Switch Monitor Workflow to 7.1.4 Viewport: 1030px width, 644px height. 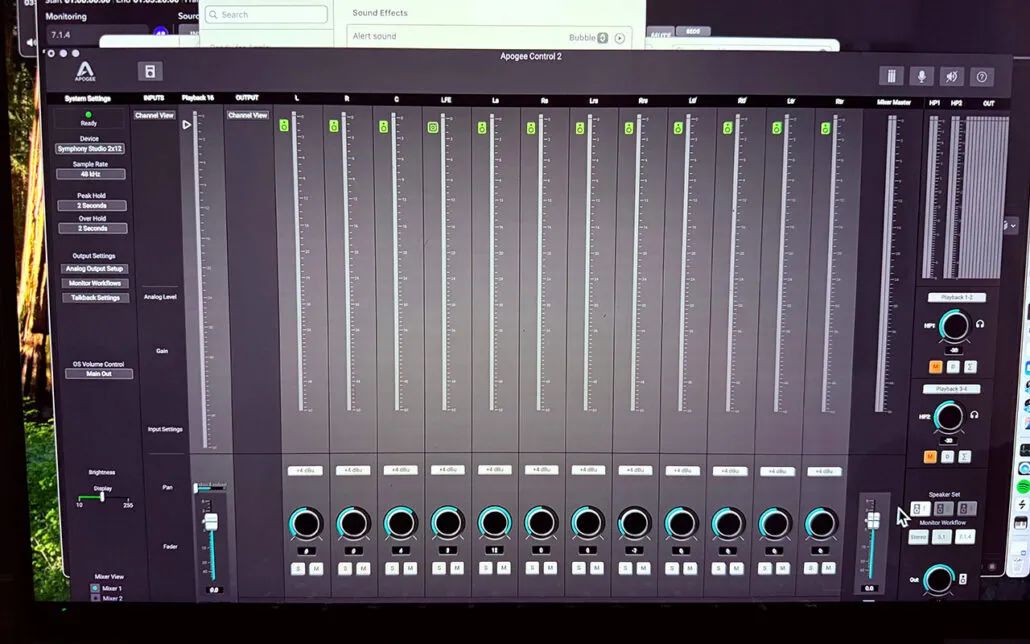[964, 538]
